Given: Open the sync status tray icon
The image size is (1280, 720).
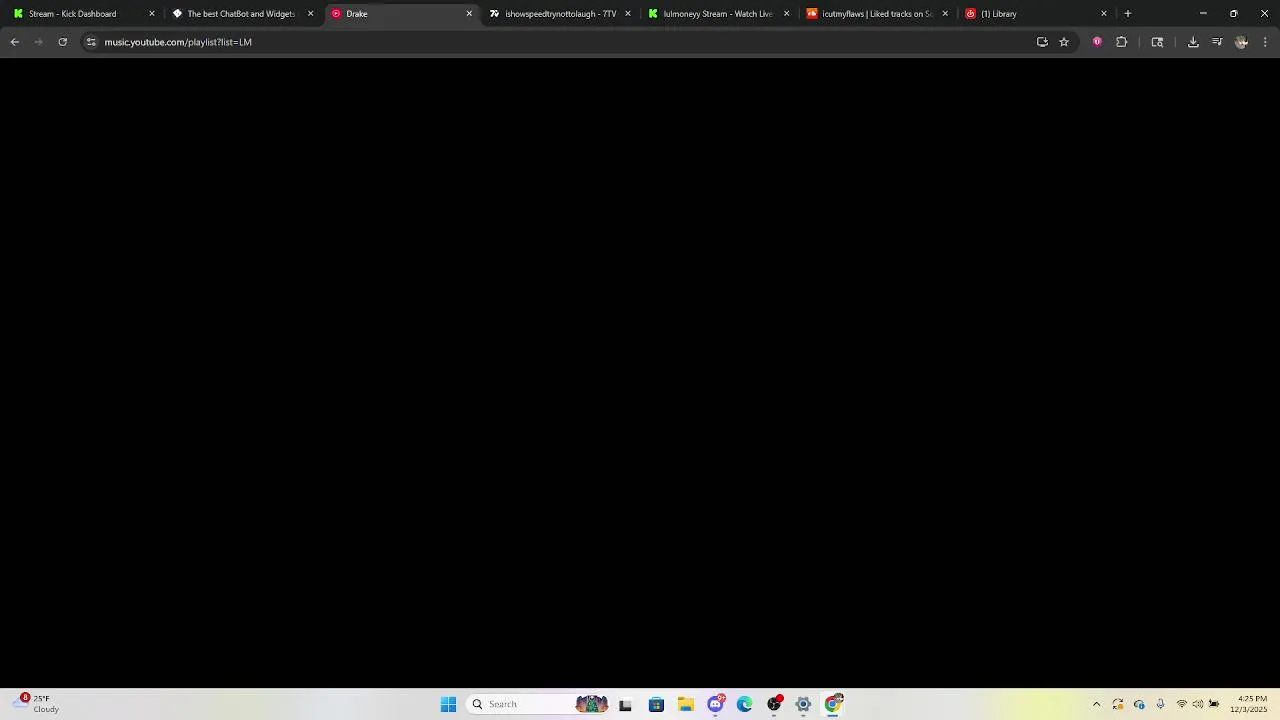Looking at the screenshot, I should pos(1118,704).
